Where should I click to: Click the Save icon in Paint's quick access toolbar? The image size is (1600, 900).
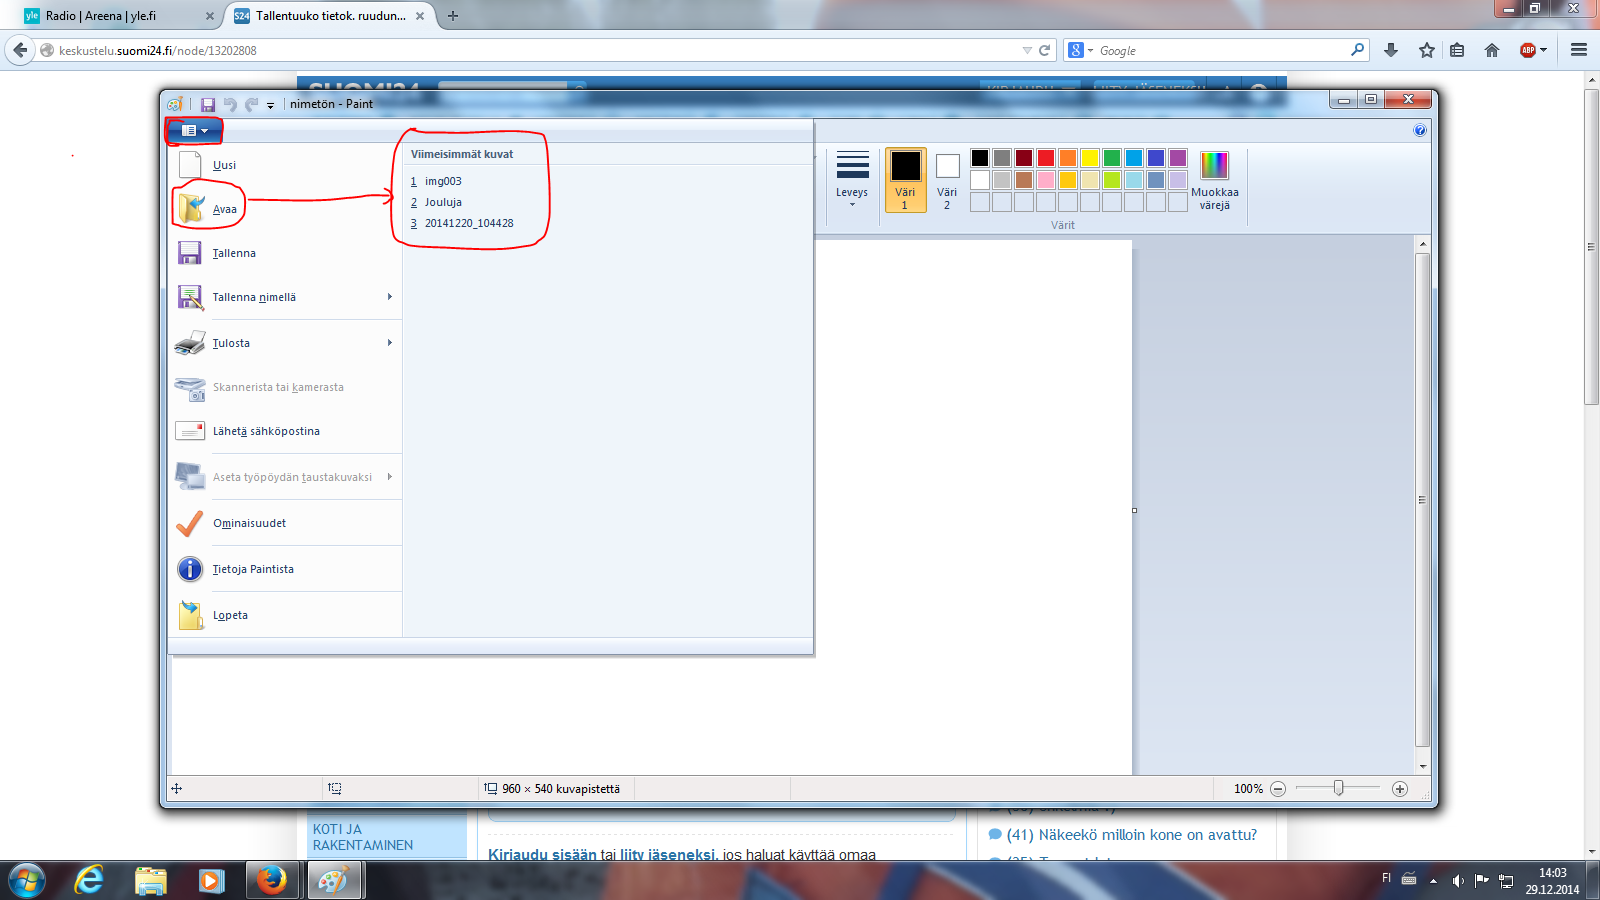coord(208,104)
